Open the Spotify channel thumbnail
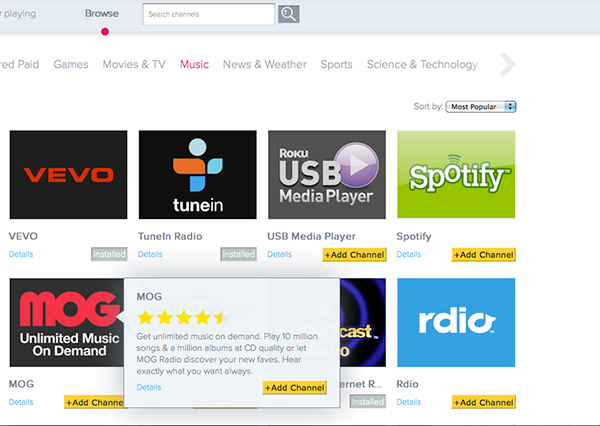This screenshot has width=600, height=426. coord(456,175)
